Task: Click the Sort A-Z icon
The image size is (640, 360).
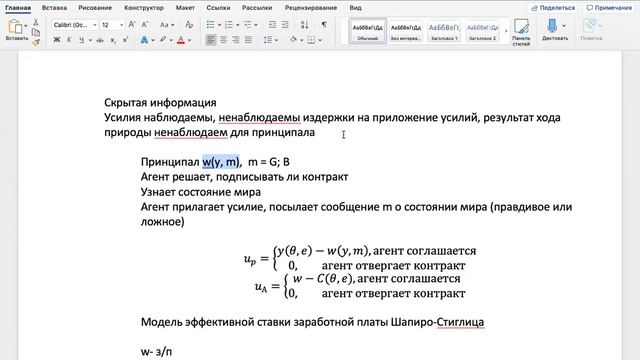Action: point(304,25)
